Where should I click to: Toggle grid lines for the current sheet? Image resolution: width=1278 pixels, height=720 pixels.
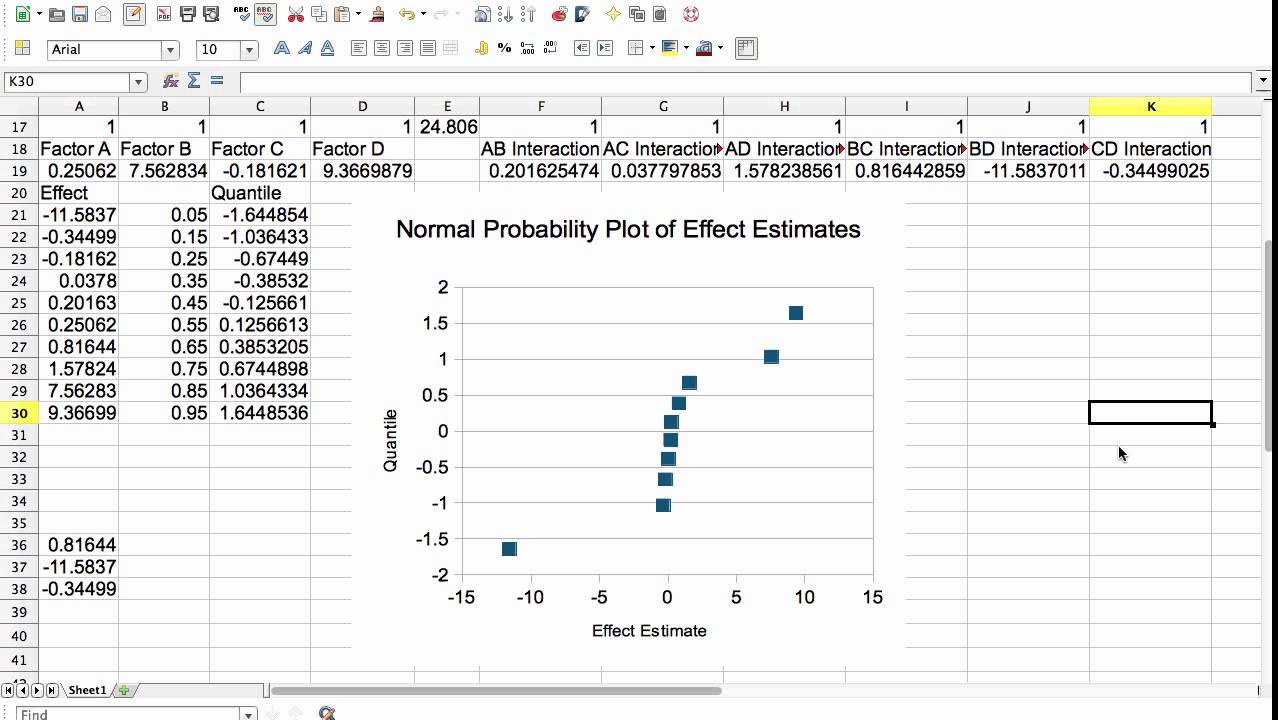click(x=745, y=48)
